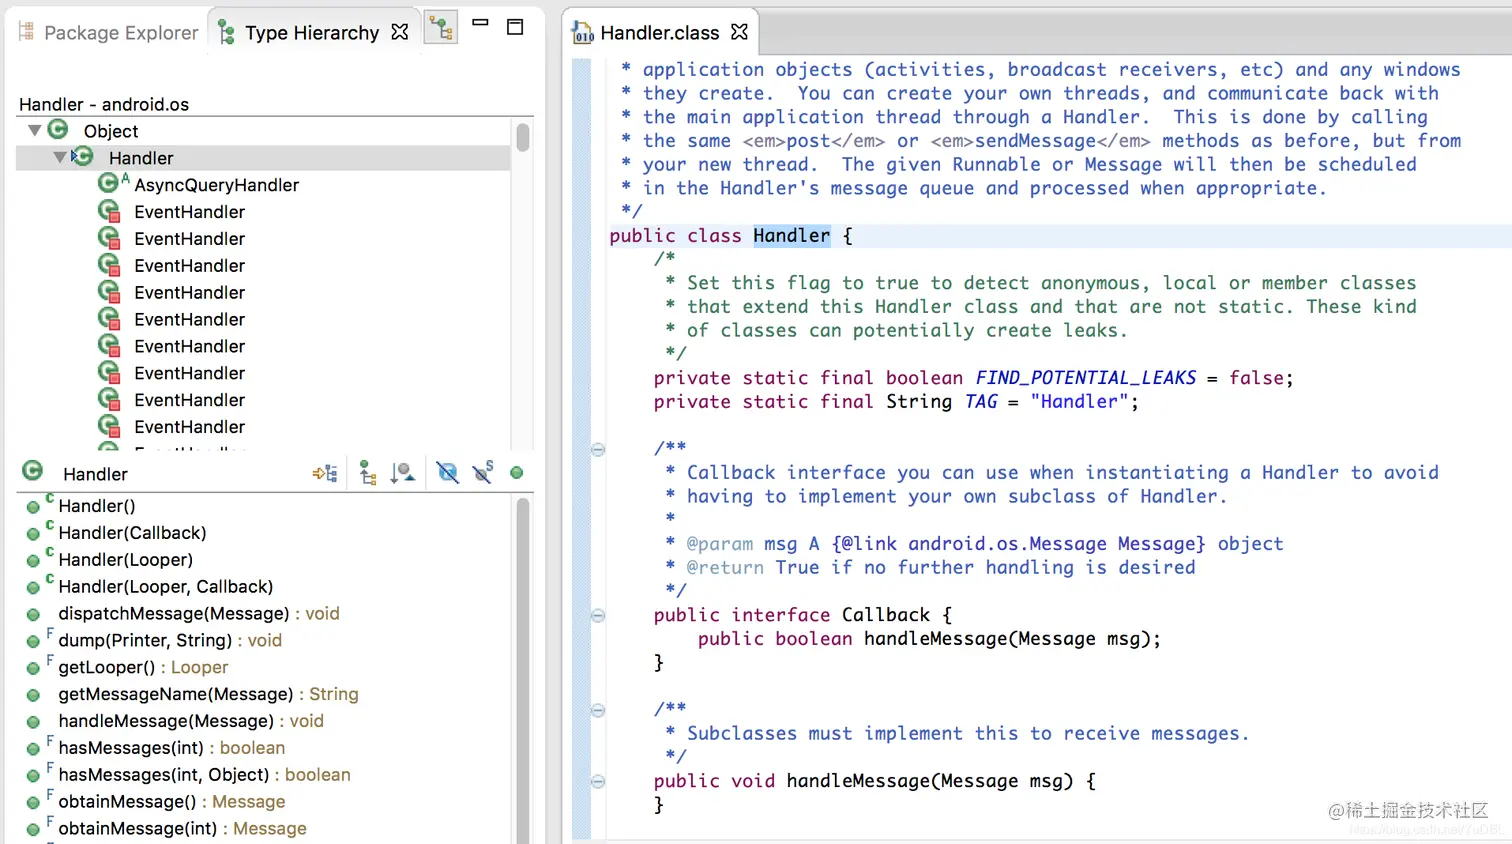Screen dimensions: 1512x844
Task: Select getMessageName(Message) : String member
Action: coord(208,695)
